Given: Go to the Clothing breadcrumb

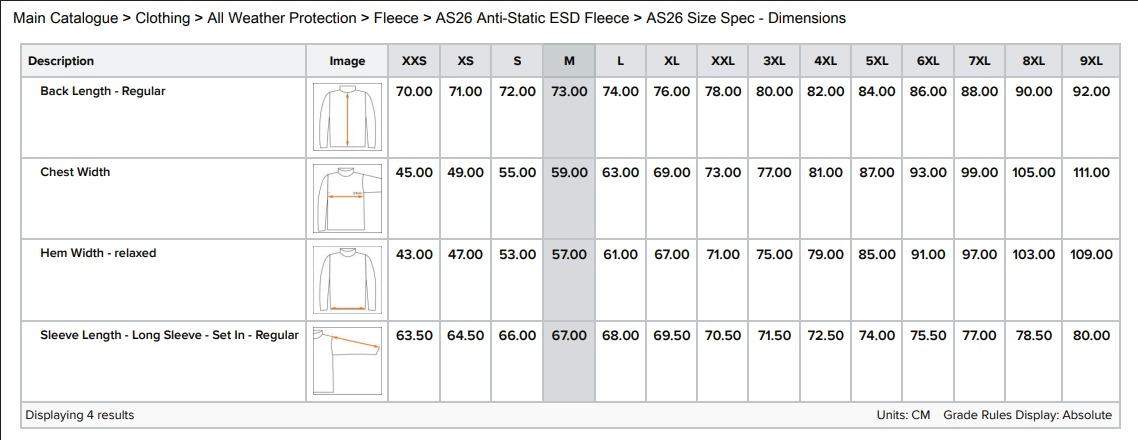Looking at the screenshot, I should point(161,18).
